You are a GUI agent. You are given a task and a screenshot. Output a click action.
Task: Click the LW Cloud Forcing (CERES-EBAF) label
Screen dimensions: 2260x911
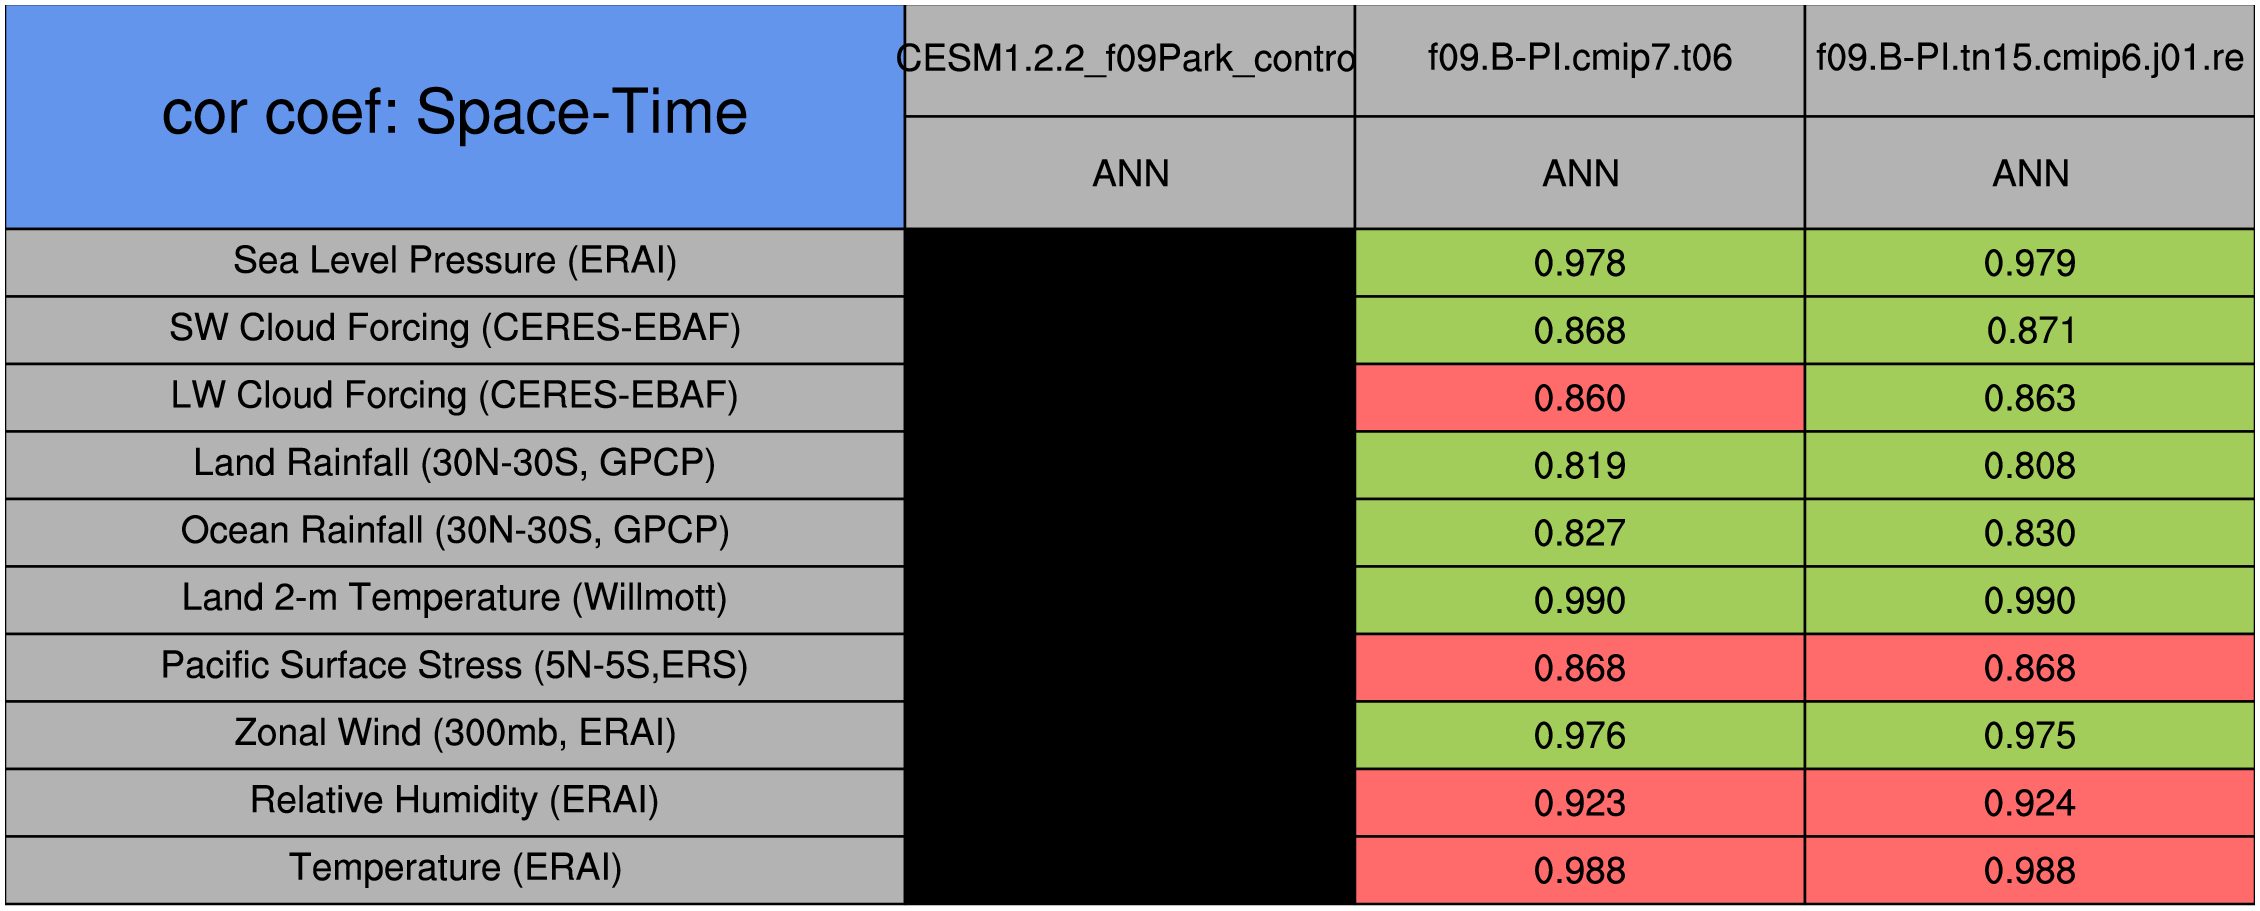click(455, 397)
